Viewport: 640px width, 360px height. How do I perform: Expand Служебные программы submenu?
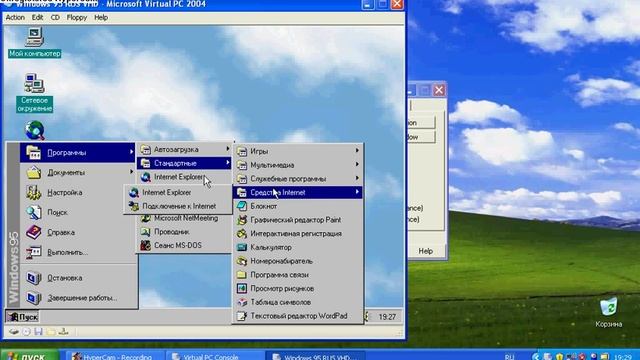click(298, 179)
